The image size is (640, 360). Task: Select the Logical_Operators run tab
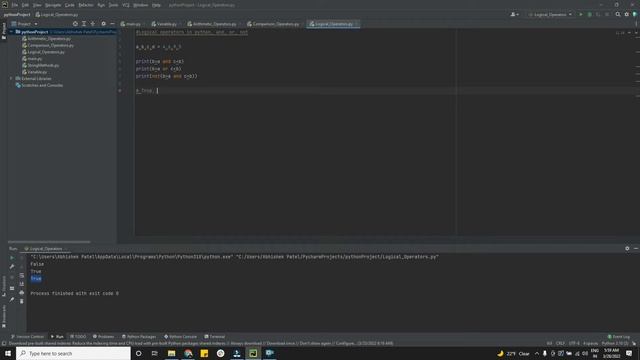pyautogui.click(x=44, y=249)
